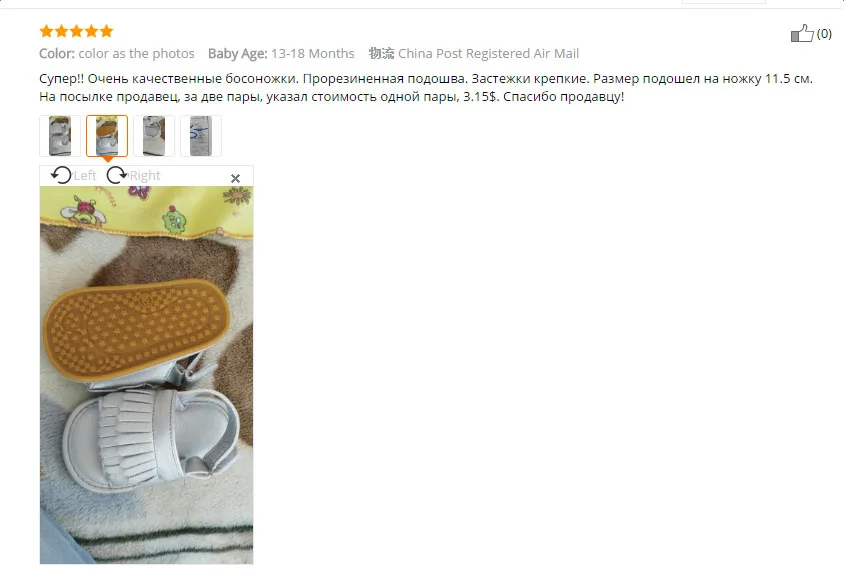Click the Russian review text paragraph
The image size is (844, 572).
(x=426, y=88)
